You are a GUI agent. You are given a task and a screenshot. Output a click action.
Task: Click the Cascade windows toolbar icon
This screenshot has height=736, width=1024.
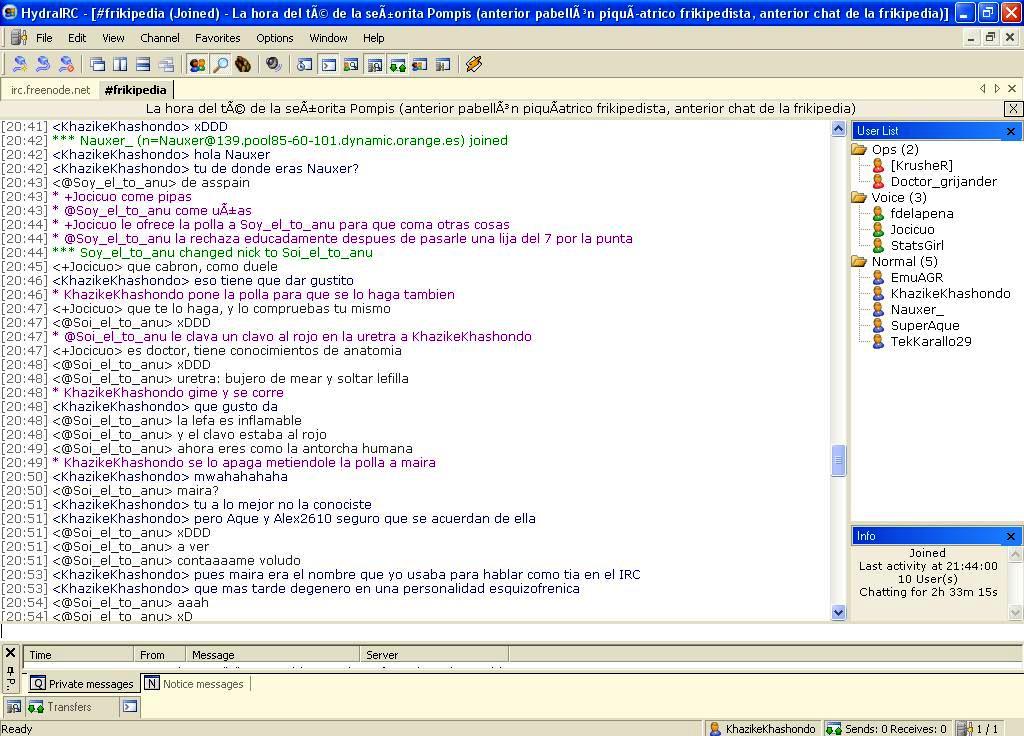(x=97, y=64)
